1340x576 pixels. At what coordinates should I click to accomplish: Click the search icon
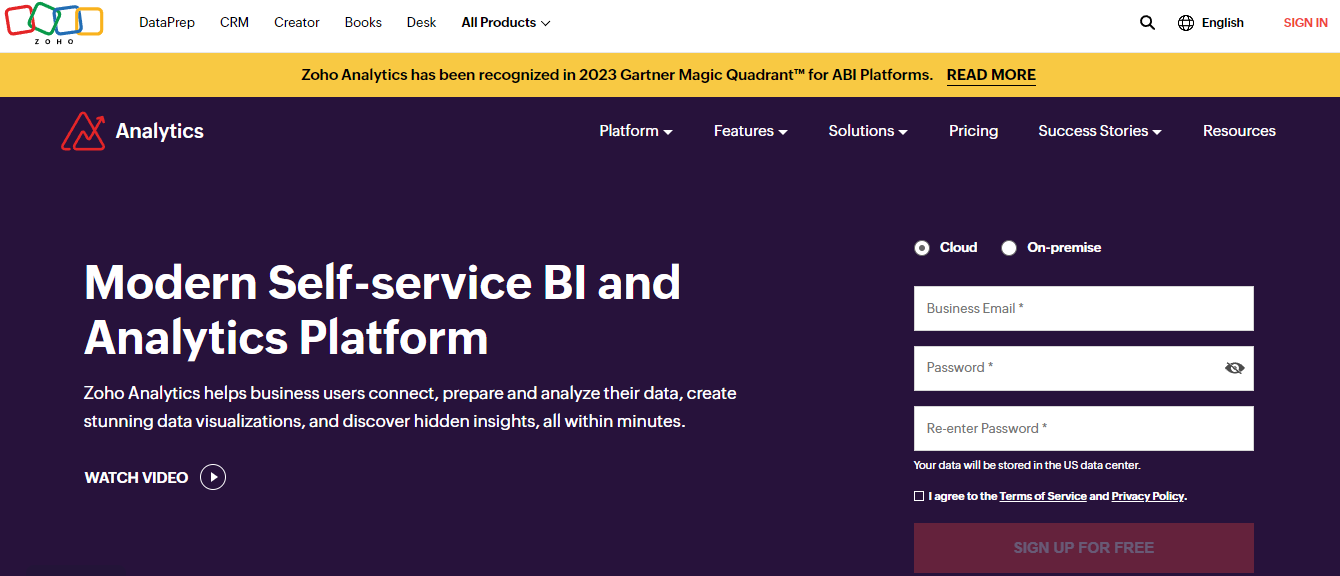coord(1146,22)
